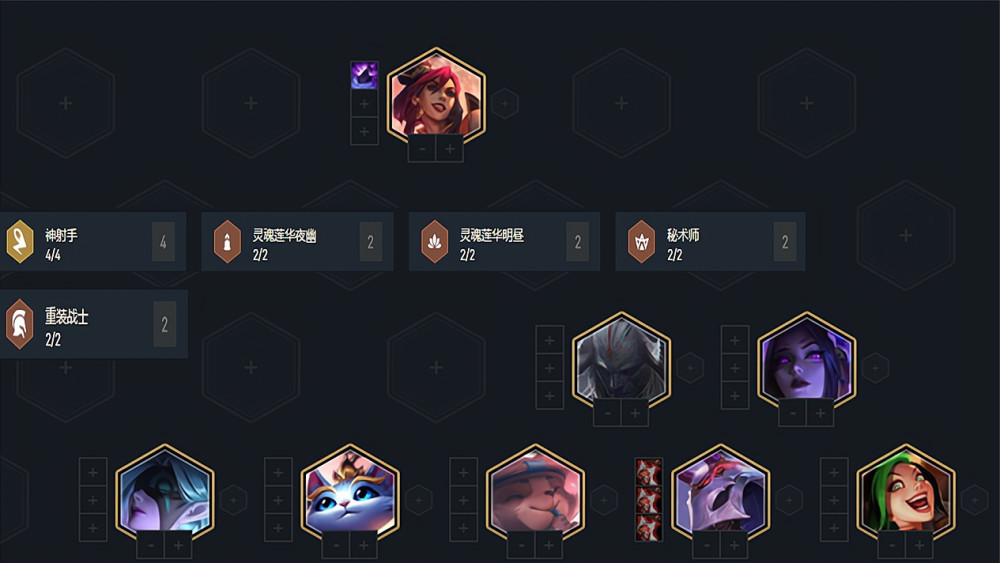Increase Miss Fortune's star level with plus
Screen dimensions: 1000x563
pos(450,149)
